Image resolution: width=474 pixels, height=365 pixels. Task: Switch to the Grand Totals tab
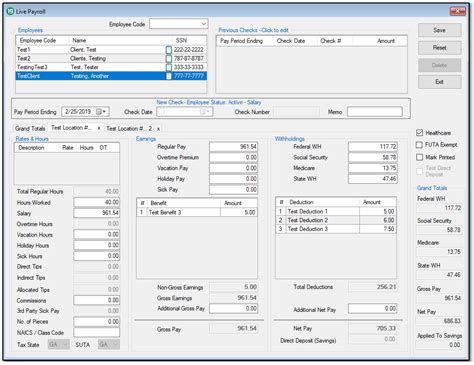pos(30,128)
